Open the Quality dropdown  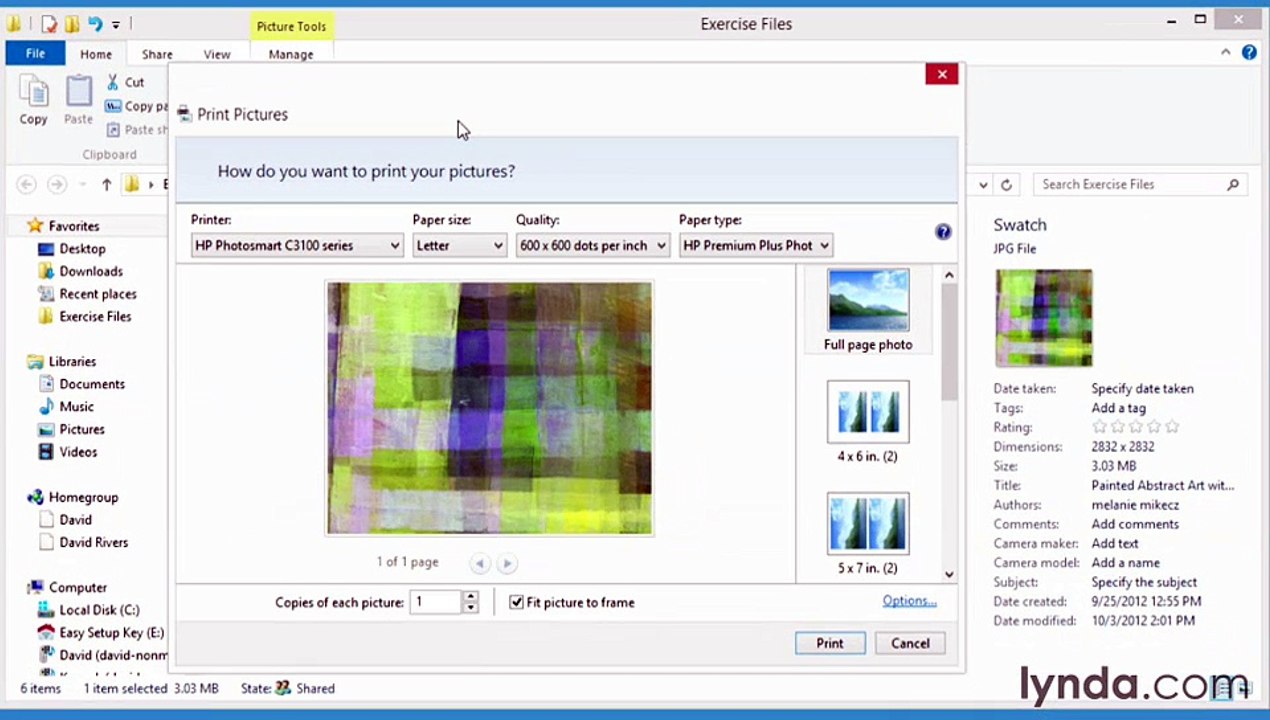[x=592, y=245]
